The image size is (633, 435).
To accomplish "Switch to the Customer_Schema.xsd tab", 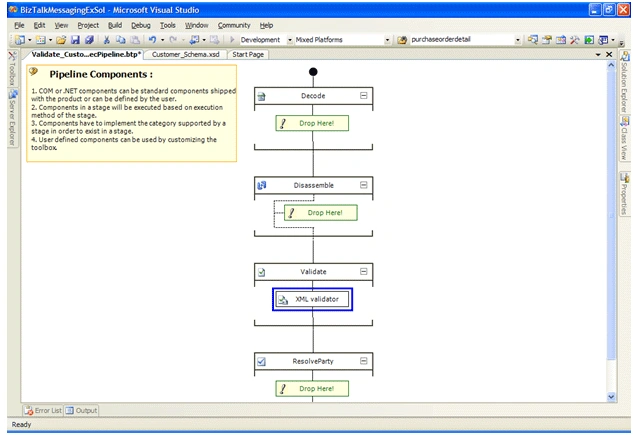I will 186,54.
